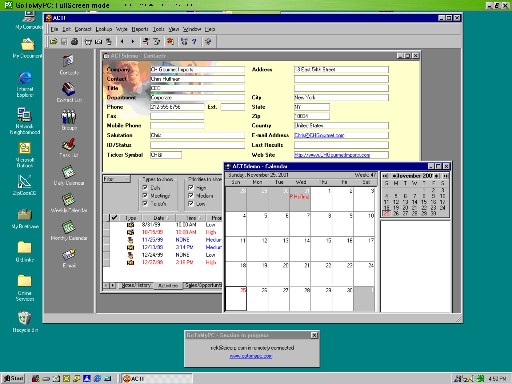512x384 pixels.
Task: Show the Weekly Calendar from the sidebar
Action: tap(69, 203)
